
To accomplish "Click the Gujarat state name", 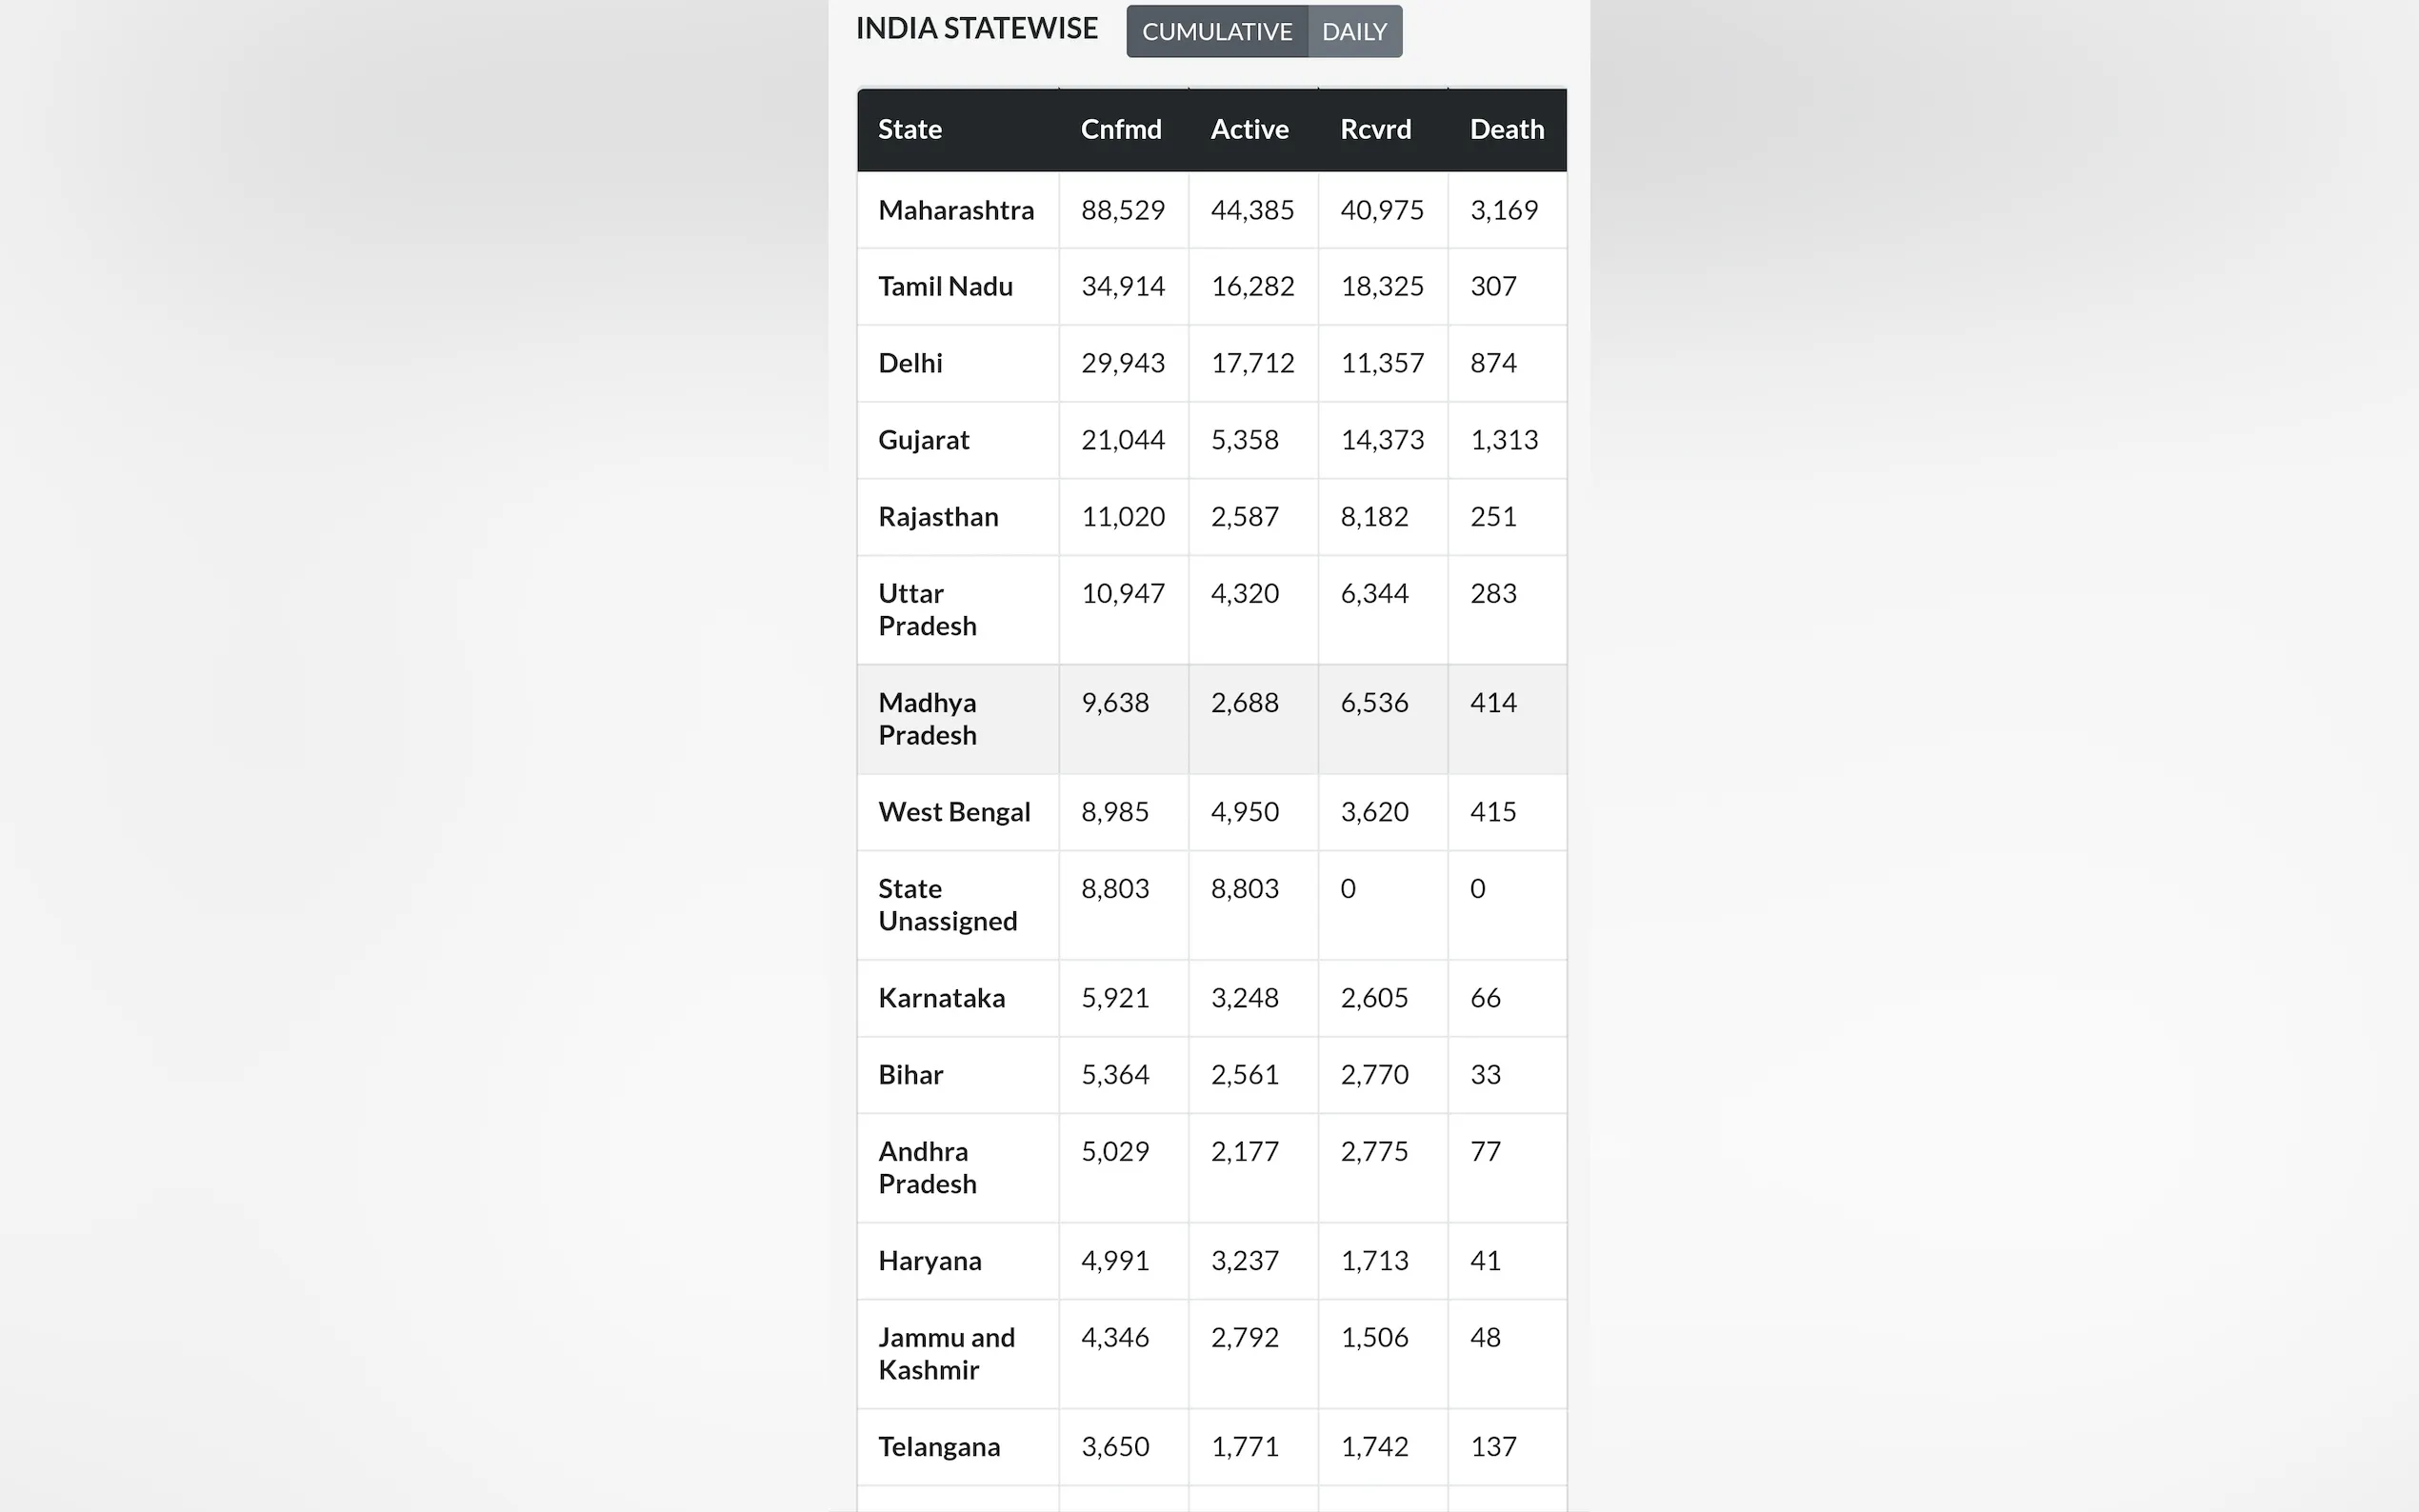I will [x=923, y=440].
